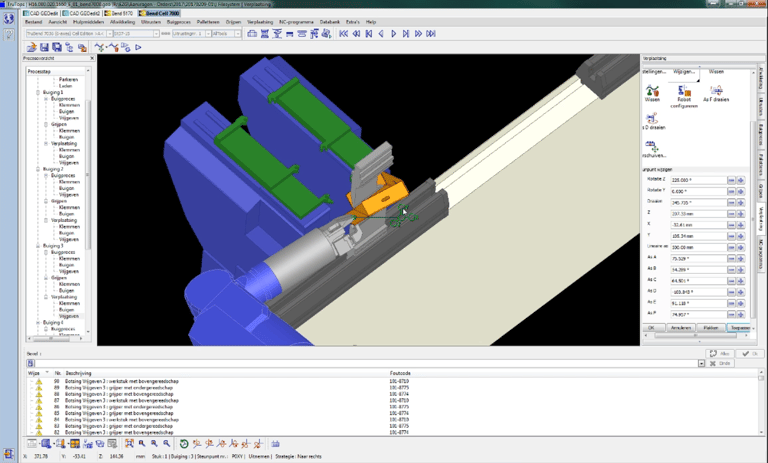Open the Hulpmiddelen menu
The width and height of the screenshot is (768, 463).
(x=88, y=22)
